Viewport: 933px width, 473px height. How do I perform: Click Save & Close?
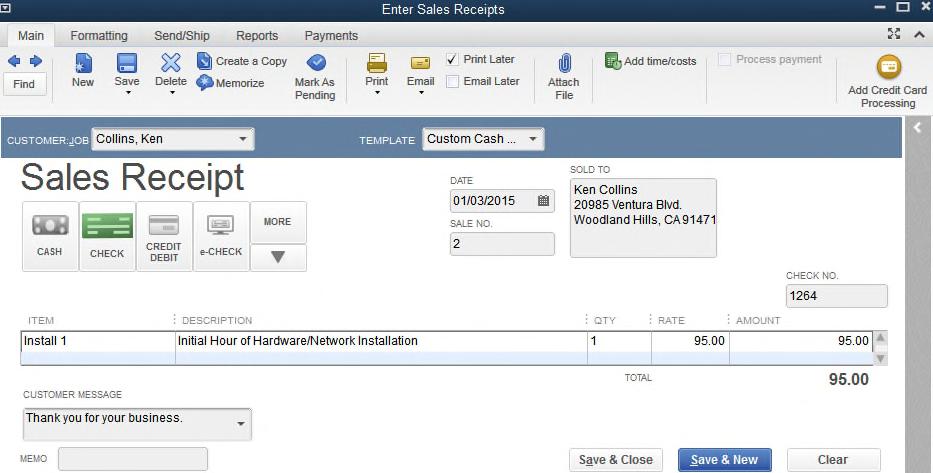click(616, 460)
